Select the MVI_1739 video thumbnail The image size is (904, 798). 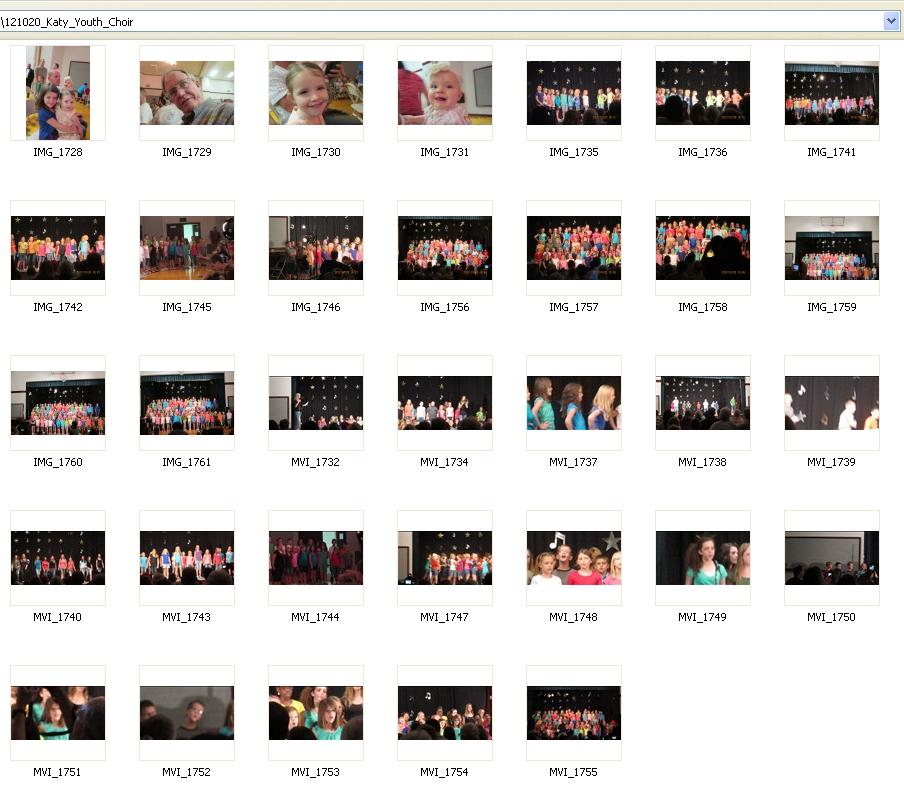pyautogui.click(x=832, y=403)
